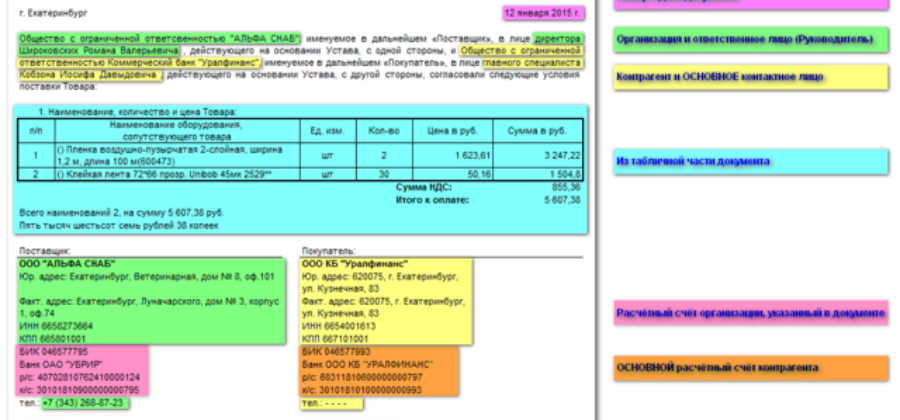Click the date '12 января 2015 г.'
Viewport: 900px width, 420px height.
pos(543,13)
